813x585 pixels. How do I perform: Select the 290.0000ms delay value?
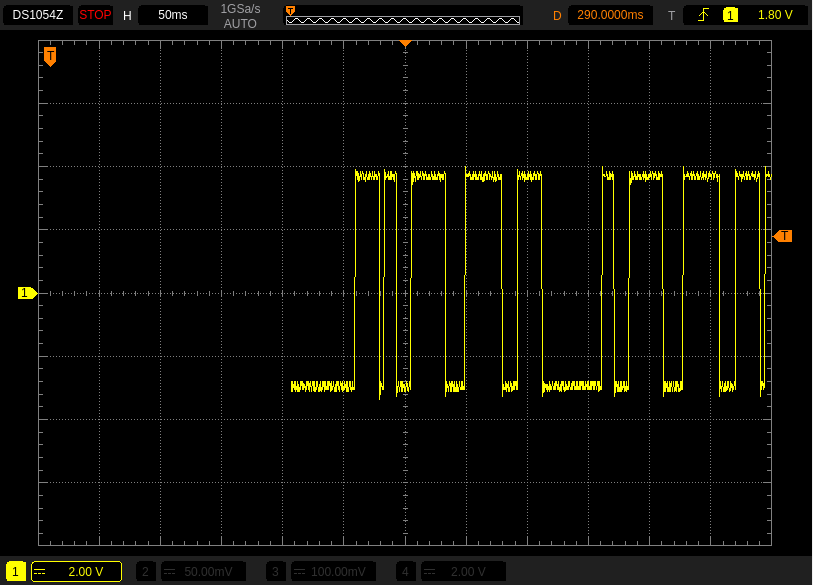tap(610, 15)
